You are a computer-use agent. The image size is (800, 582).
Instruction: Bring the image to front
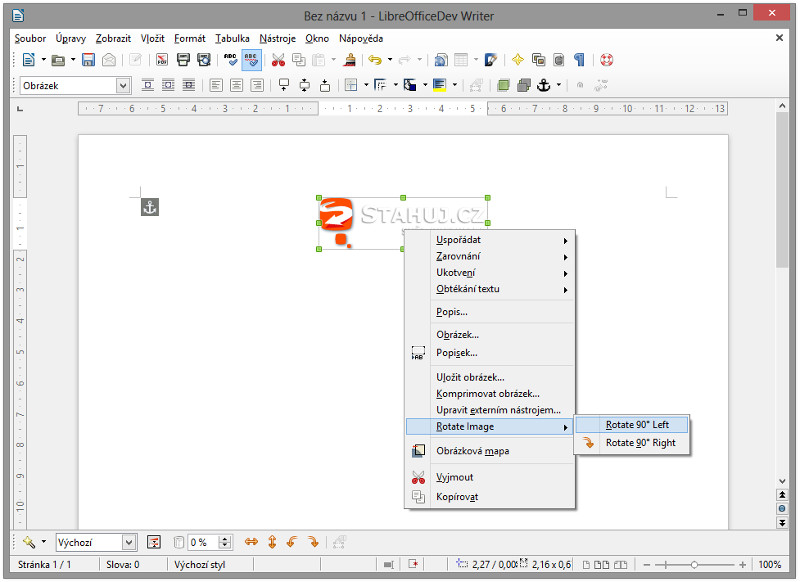(504, 86)
